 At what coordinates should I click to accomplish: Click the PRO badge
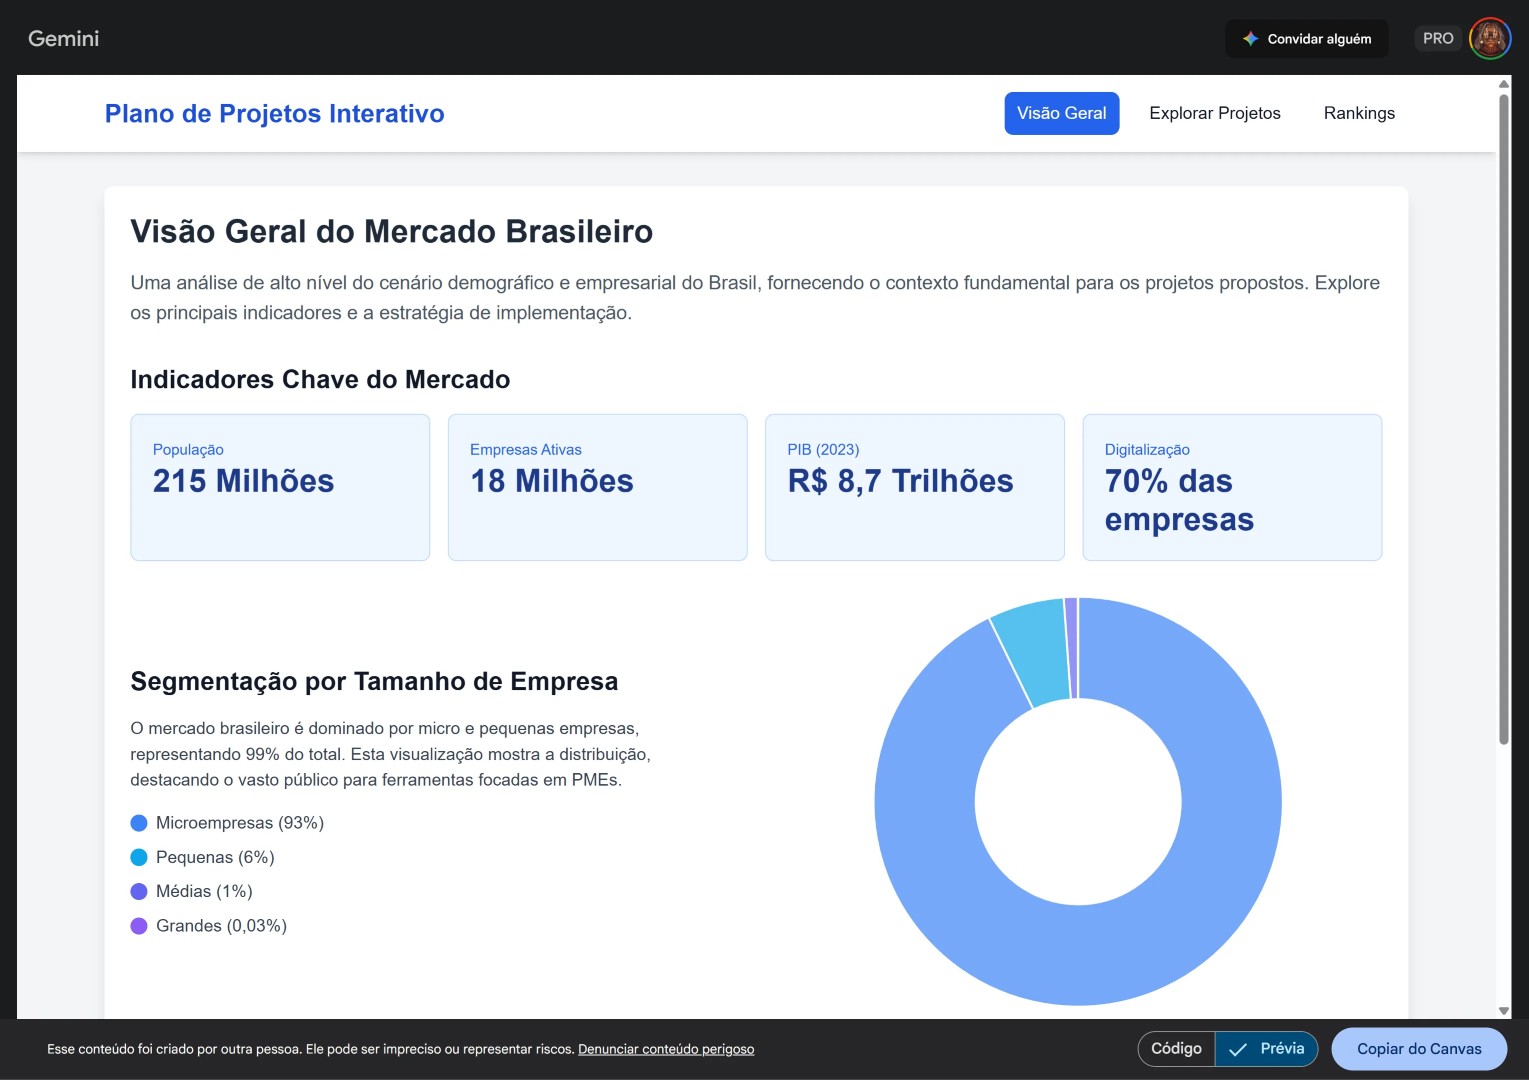[1437, 39]
